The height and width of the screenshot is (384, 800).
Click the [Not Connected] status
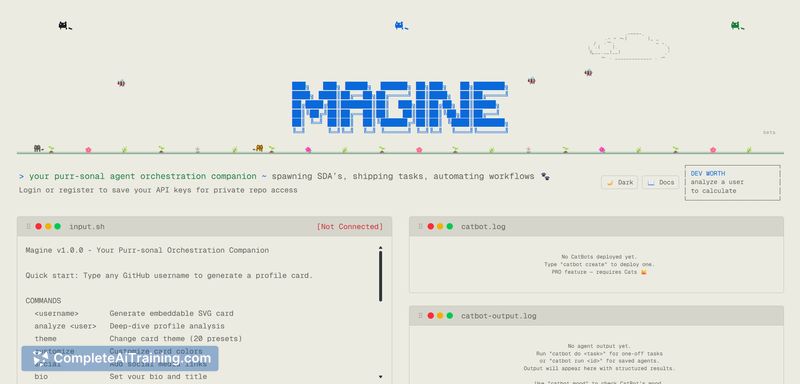tap(349, 226)
